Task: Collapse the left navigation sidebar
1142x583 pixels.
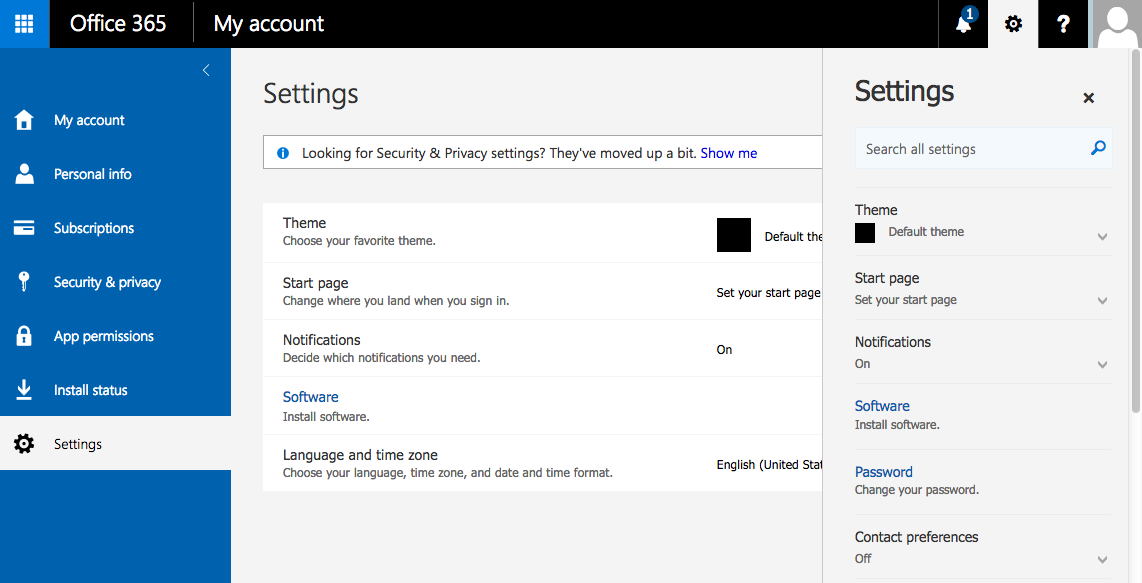Action: tap(206, 70)
